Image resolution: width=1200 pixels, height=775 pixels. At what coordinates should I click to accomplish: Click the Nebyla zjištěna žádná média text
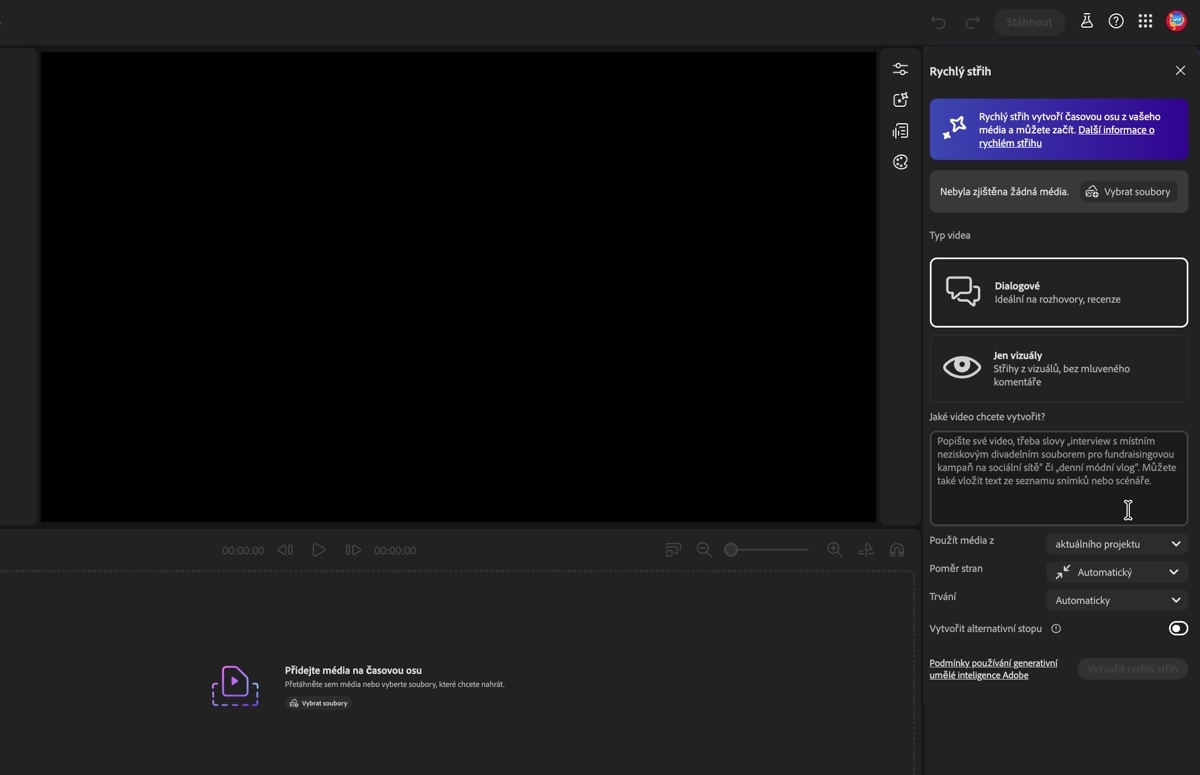[x=1004, y=192]
